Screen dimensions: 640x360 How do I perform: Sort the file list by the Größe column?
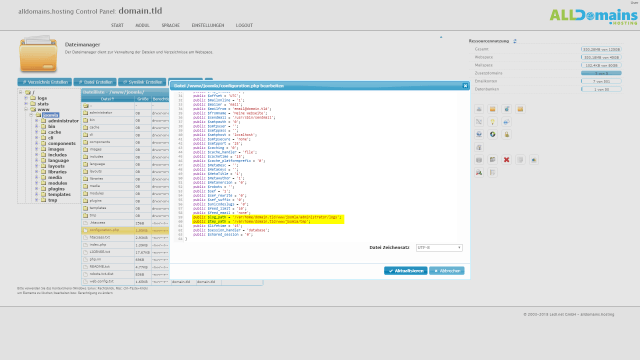(x=143, y=99)
